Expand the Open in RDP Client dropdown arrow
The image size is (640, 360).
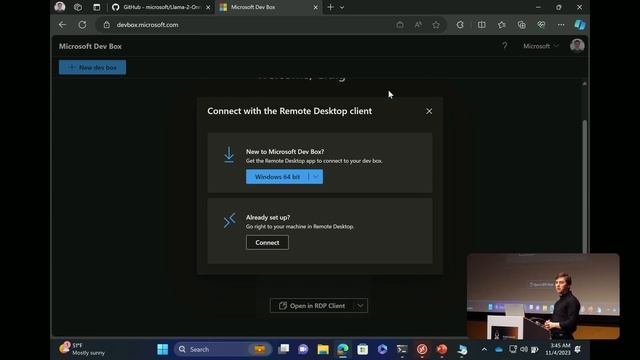pos(360,306)
